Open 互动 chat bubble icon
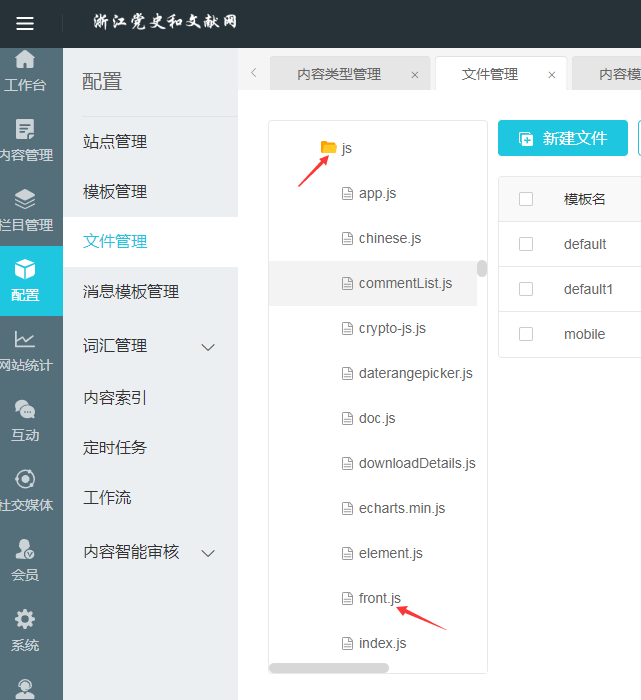 coord(25,409)
